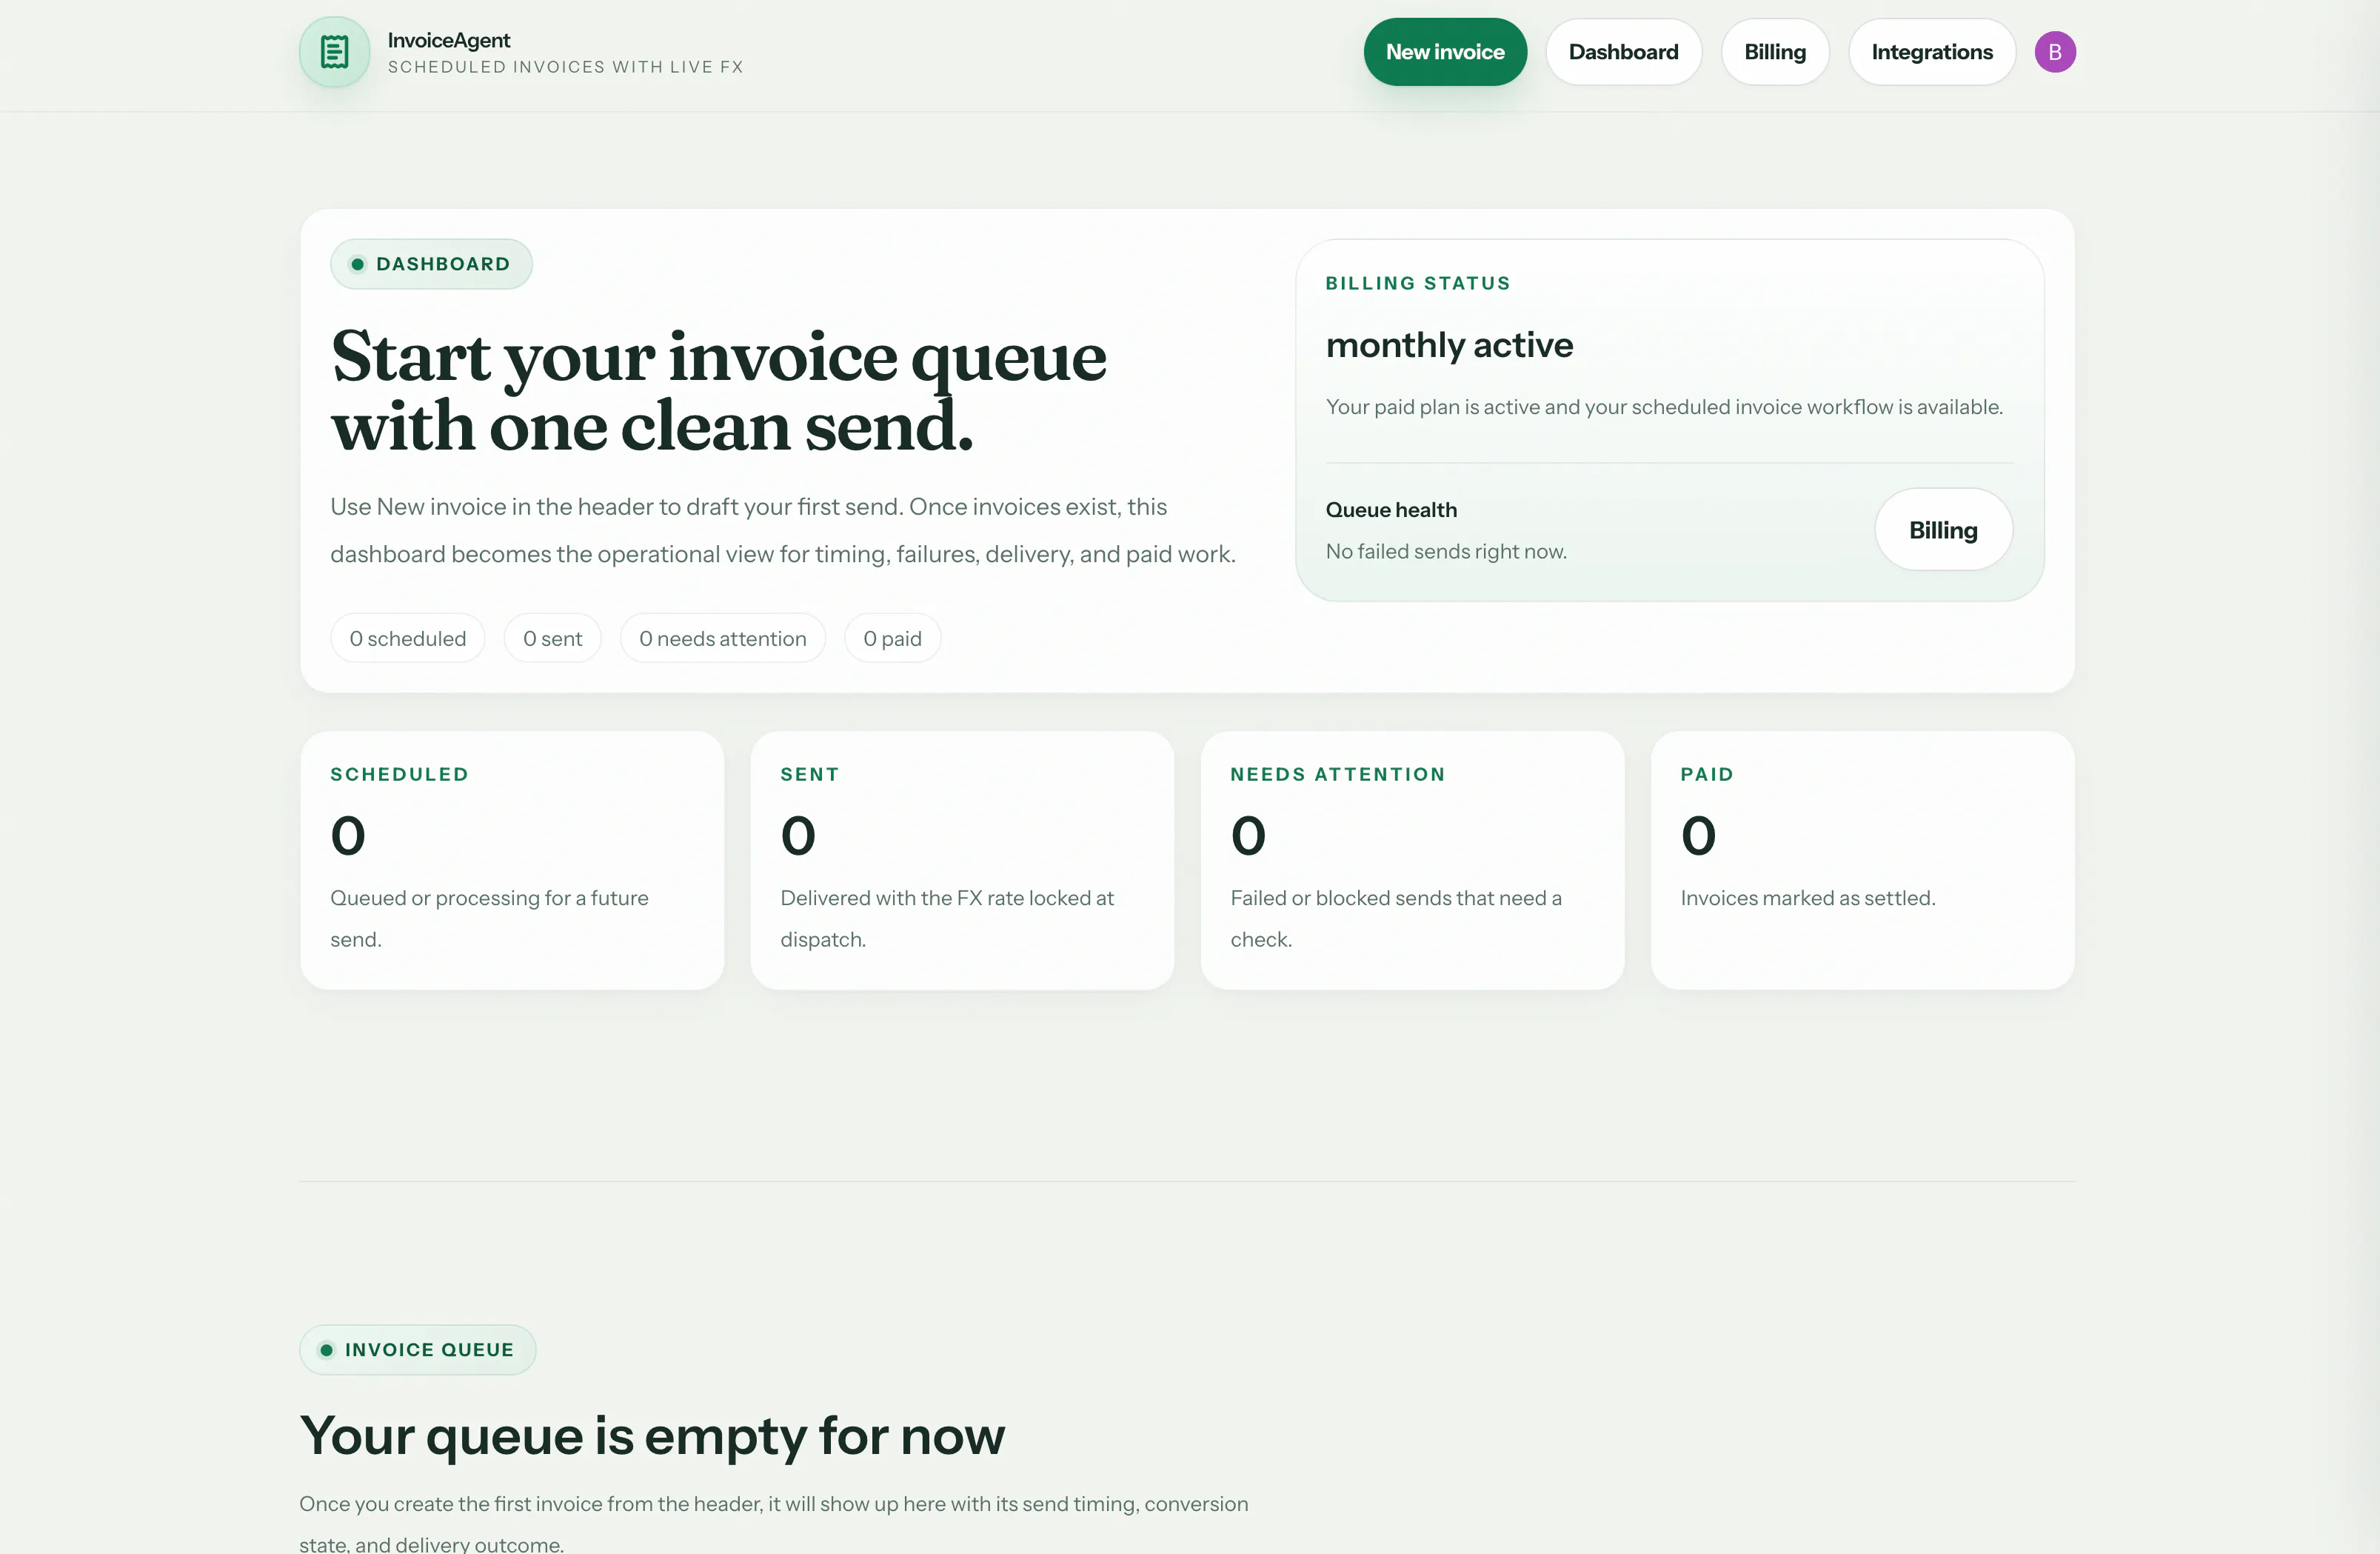Open the Integrations page

click(x=1932, y=52)
